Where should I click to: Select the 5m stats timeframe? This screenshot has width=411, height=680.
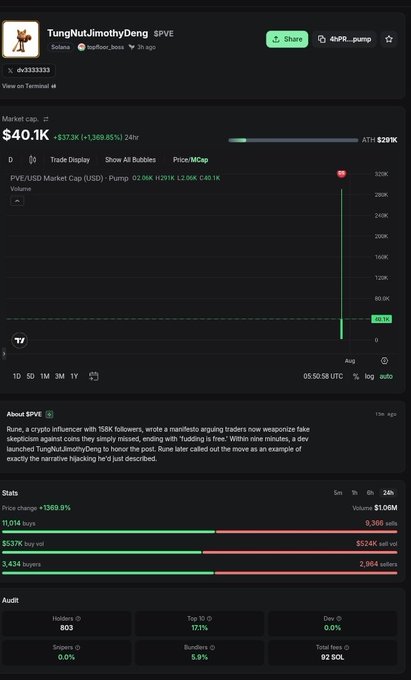click(x=338, y=493)
